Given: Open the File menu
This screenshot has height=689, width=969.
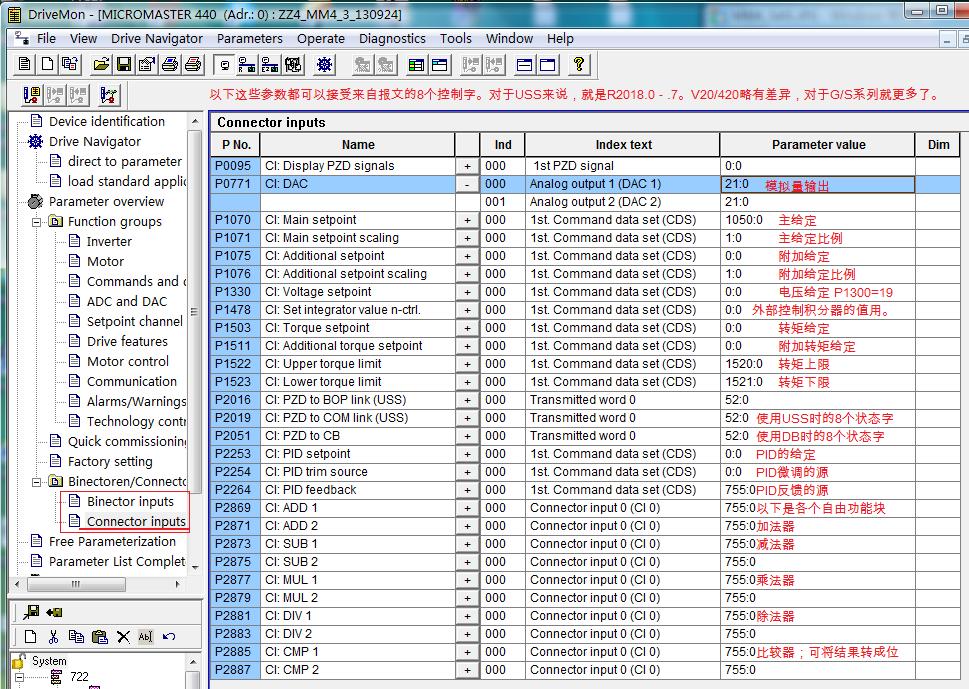Looking at the screenshot, I should pyautogui.click(x=46, y=38).
